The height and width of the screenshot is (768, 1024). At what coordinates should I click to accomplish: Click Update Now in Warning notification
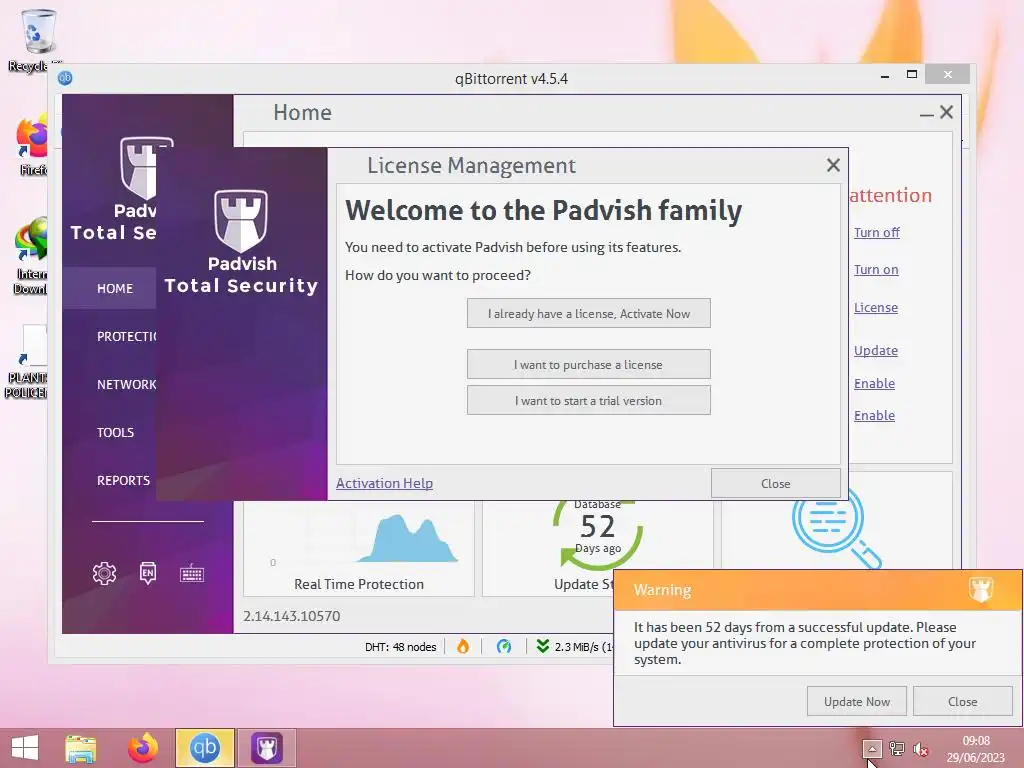coord(857,701)
